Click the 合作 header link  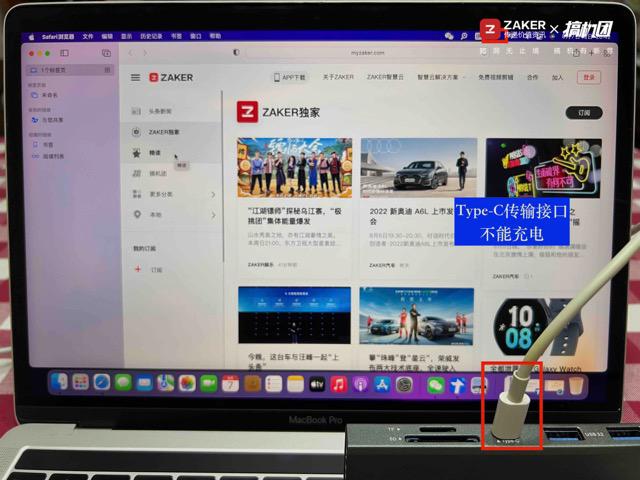[x=532, y=77]
